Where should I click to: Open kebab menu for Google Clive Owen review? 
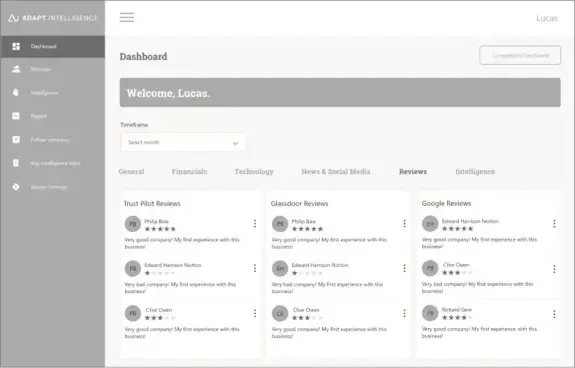tap(554, 269)
